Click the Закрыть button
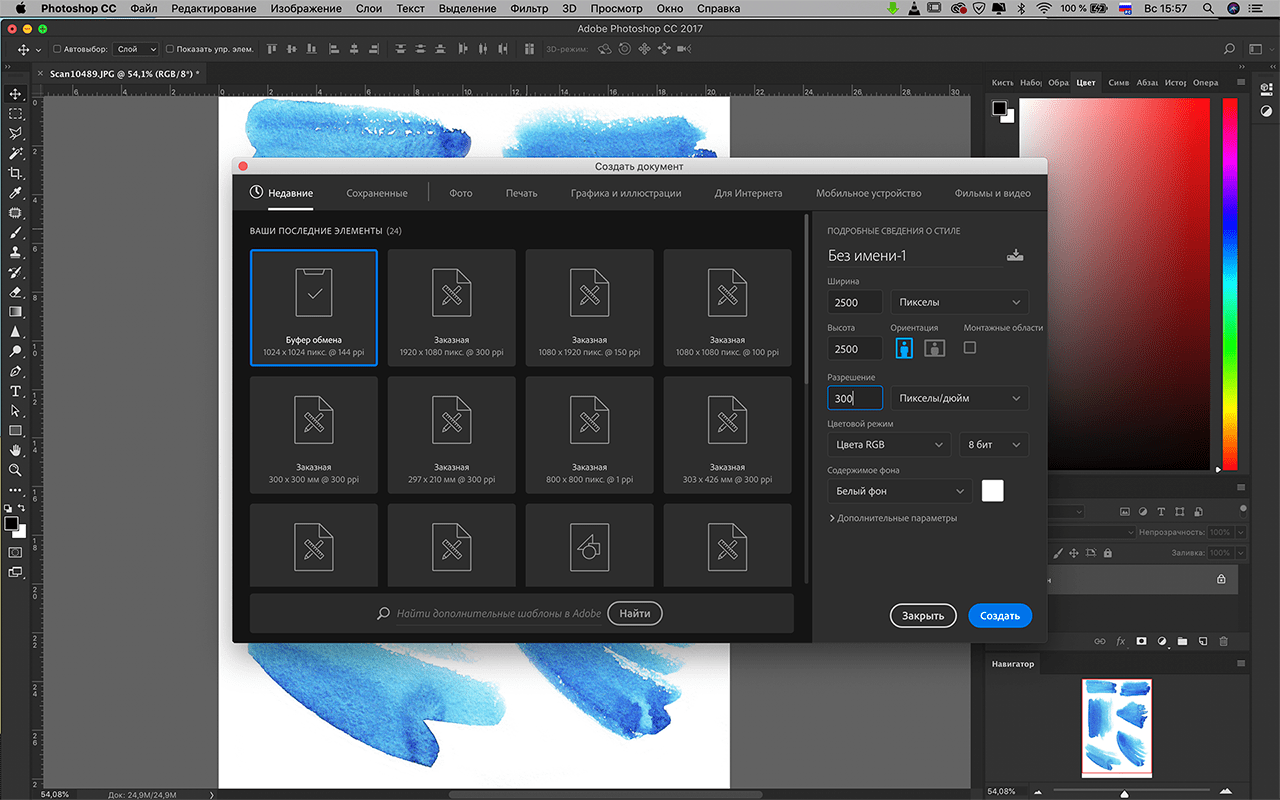 [x=923, y=616]
